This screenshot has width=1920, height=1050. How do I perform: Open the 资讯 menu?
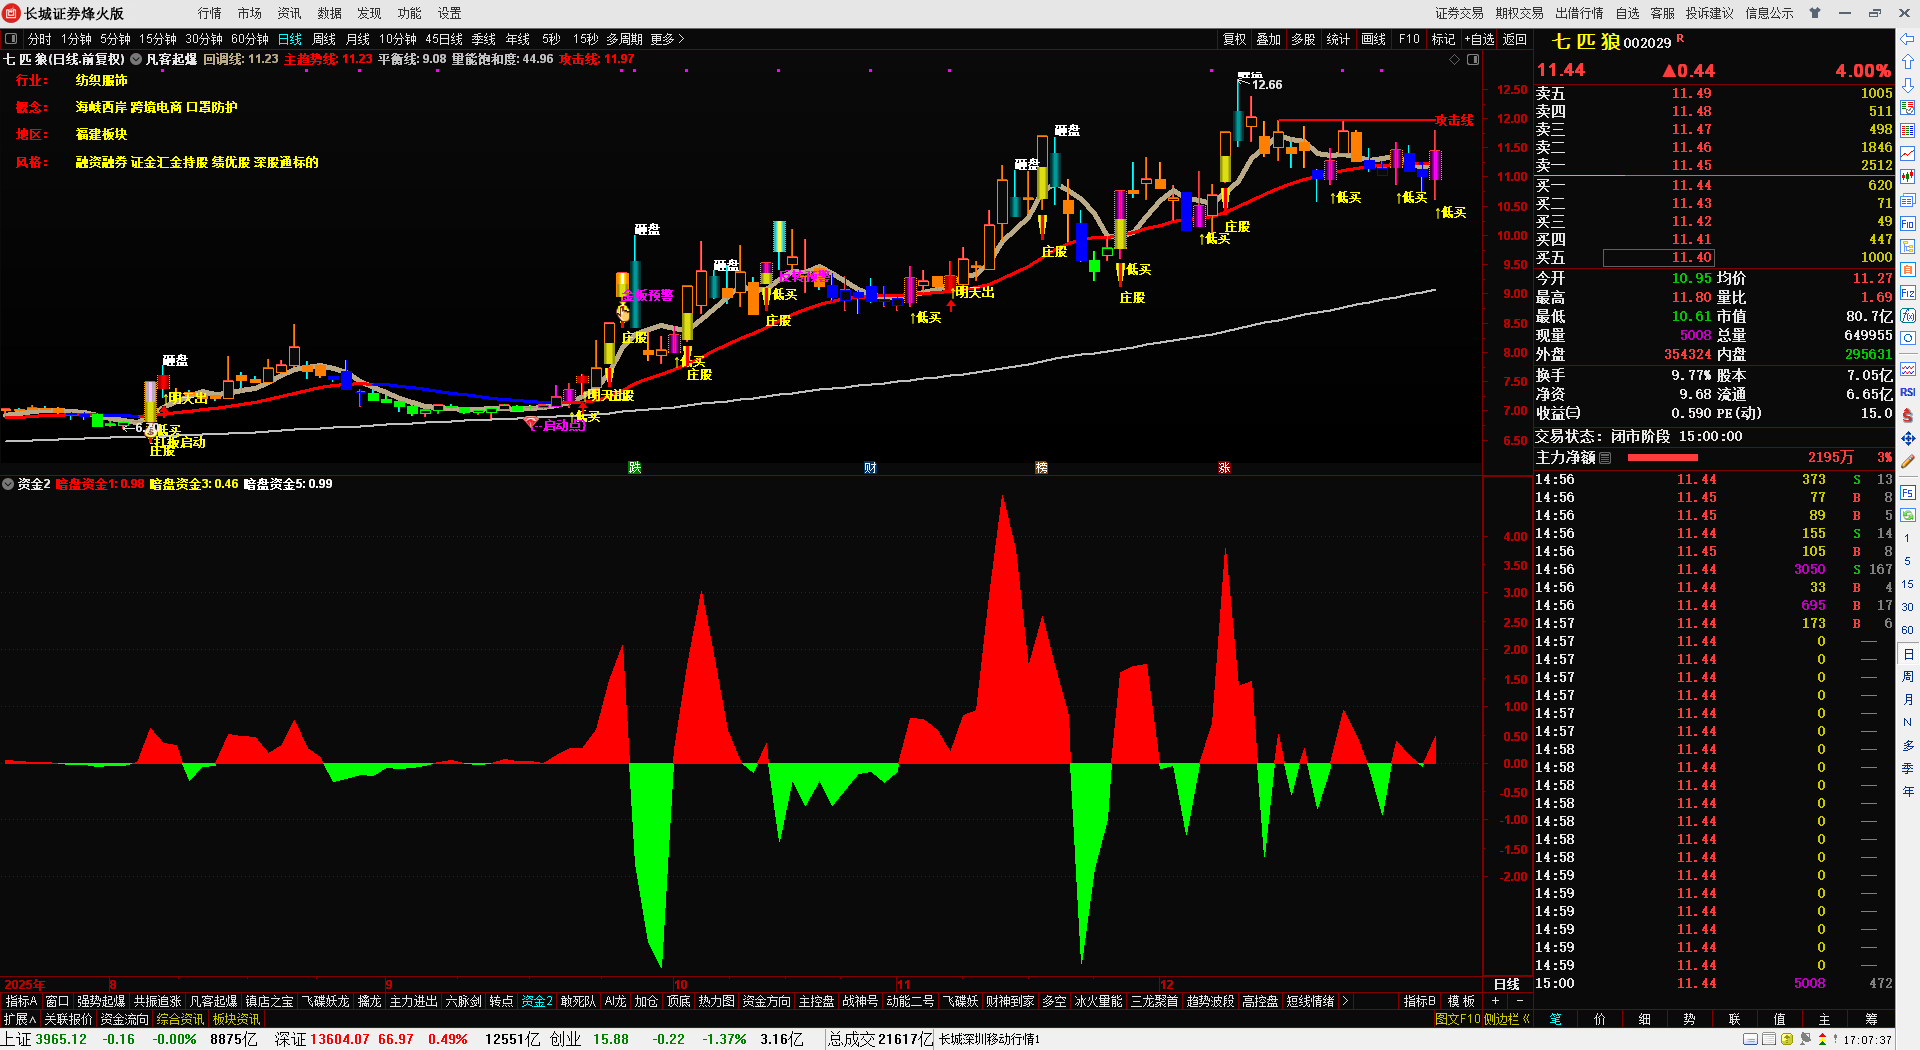tap(290, 13)
